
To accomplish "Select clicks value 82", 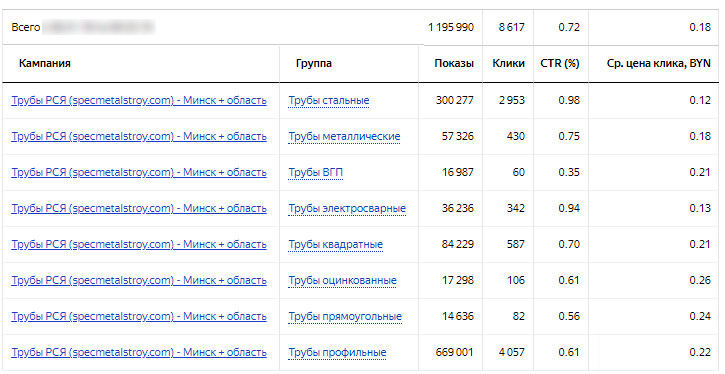I will tap(519, 317).
